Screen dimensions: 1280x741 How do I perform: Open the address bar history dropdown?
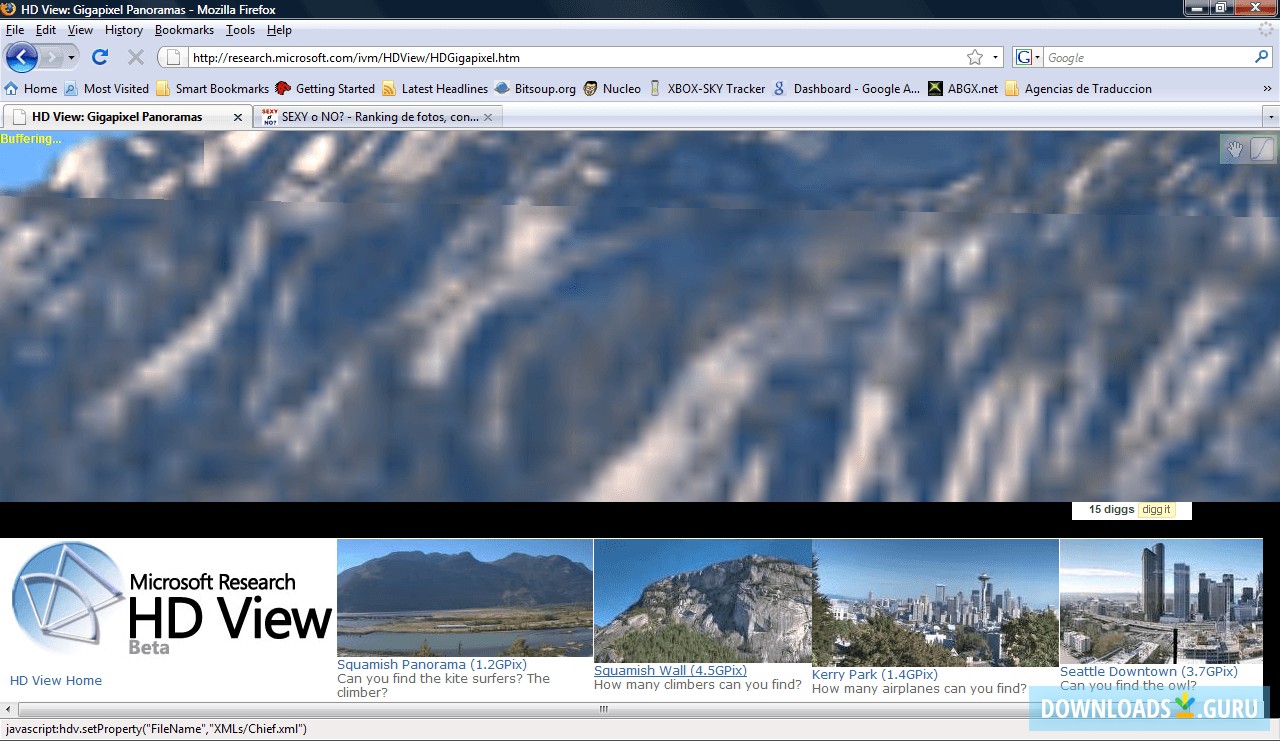click(x=995, y=58)
